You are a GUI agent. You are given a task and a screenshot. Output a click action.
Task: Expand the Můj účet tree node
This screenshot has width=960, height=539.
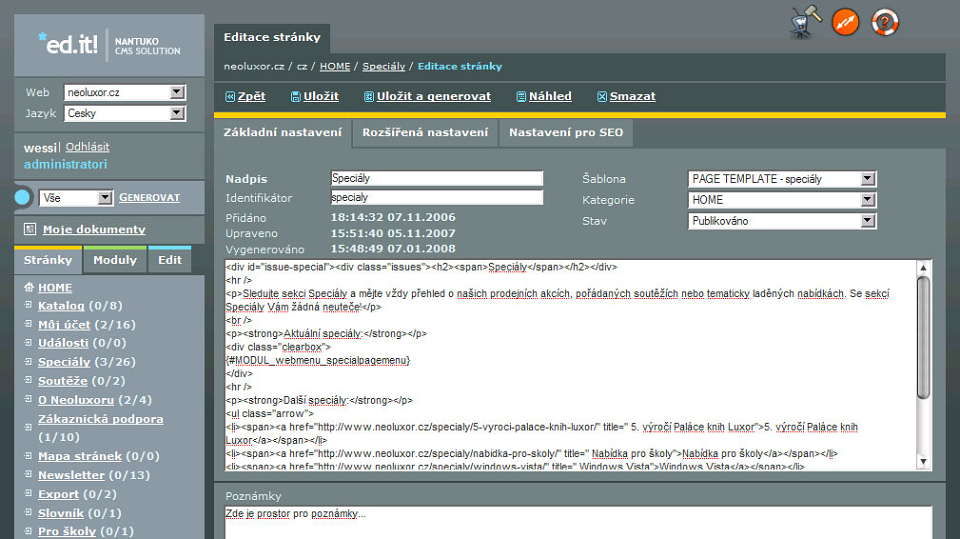tap(28, 323)
